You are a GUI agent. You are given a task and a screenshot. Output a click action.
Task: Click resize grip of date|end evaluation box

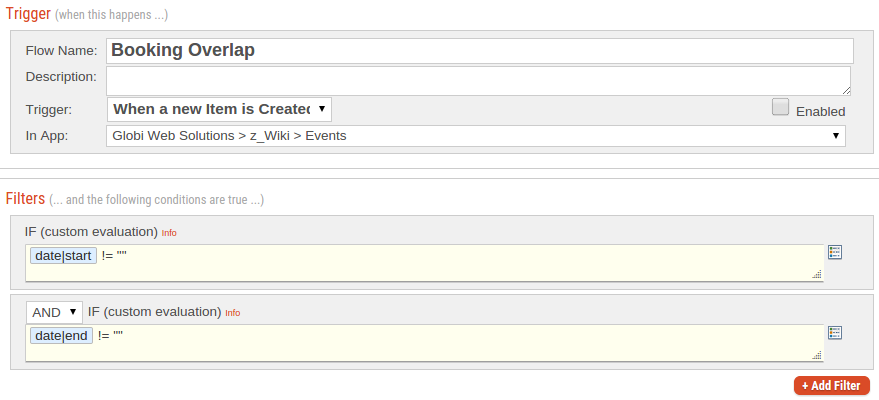tap(817, 355)
